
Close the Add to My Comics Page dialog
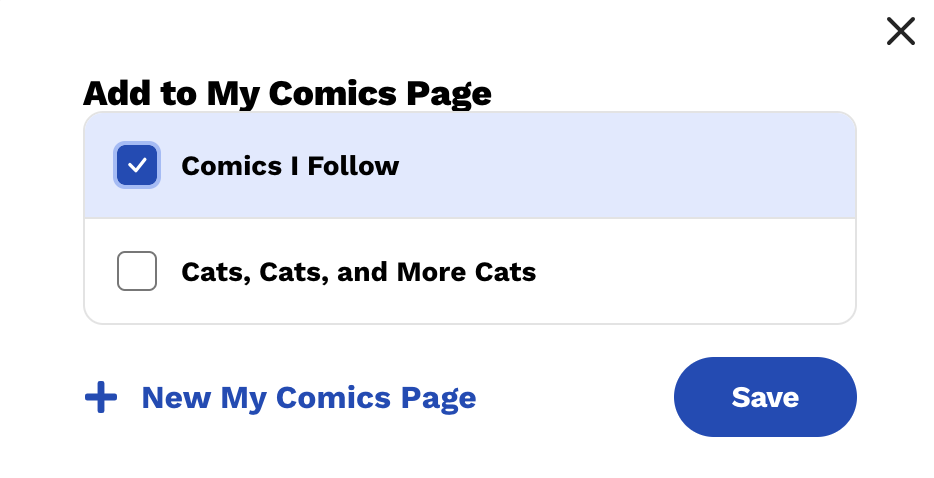click(x=901, y=32)
